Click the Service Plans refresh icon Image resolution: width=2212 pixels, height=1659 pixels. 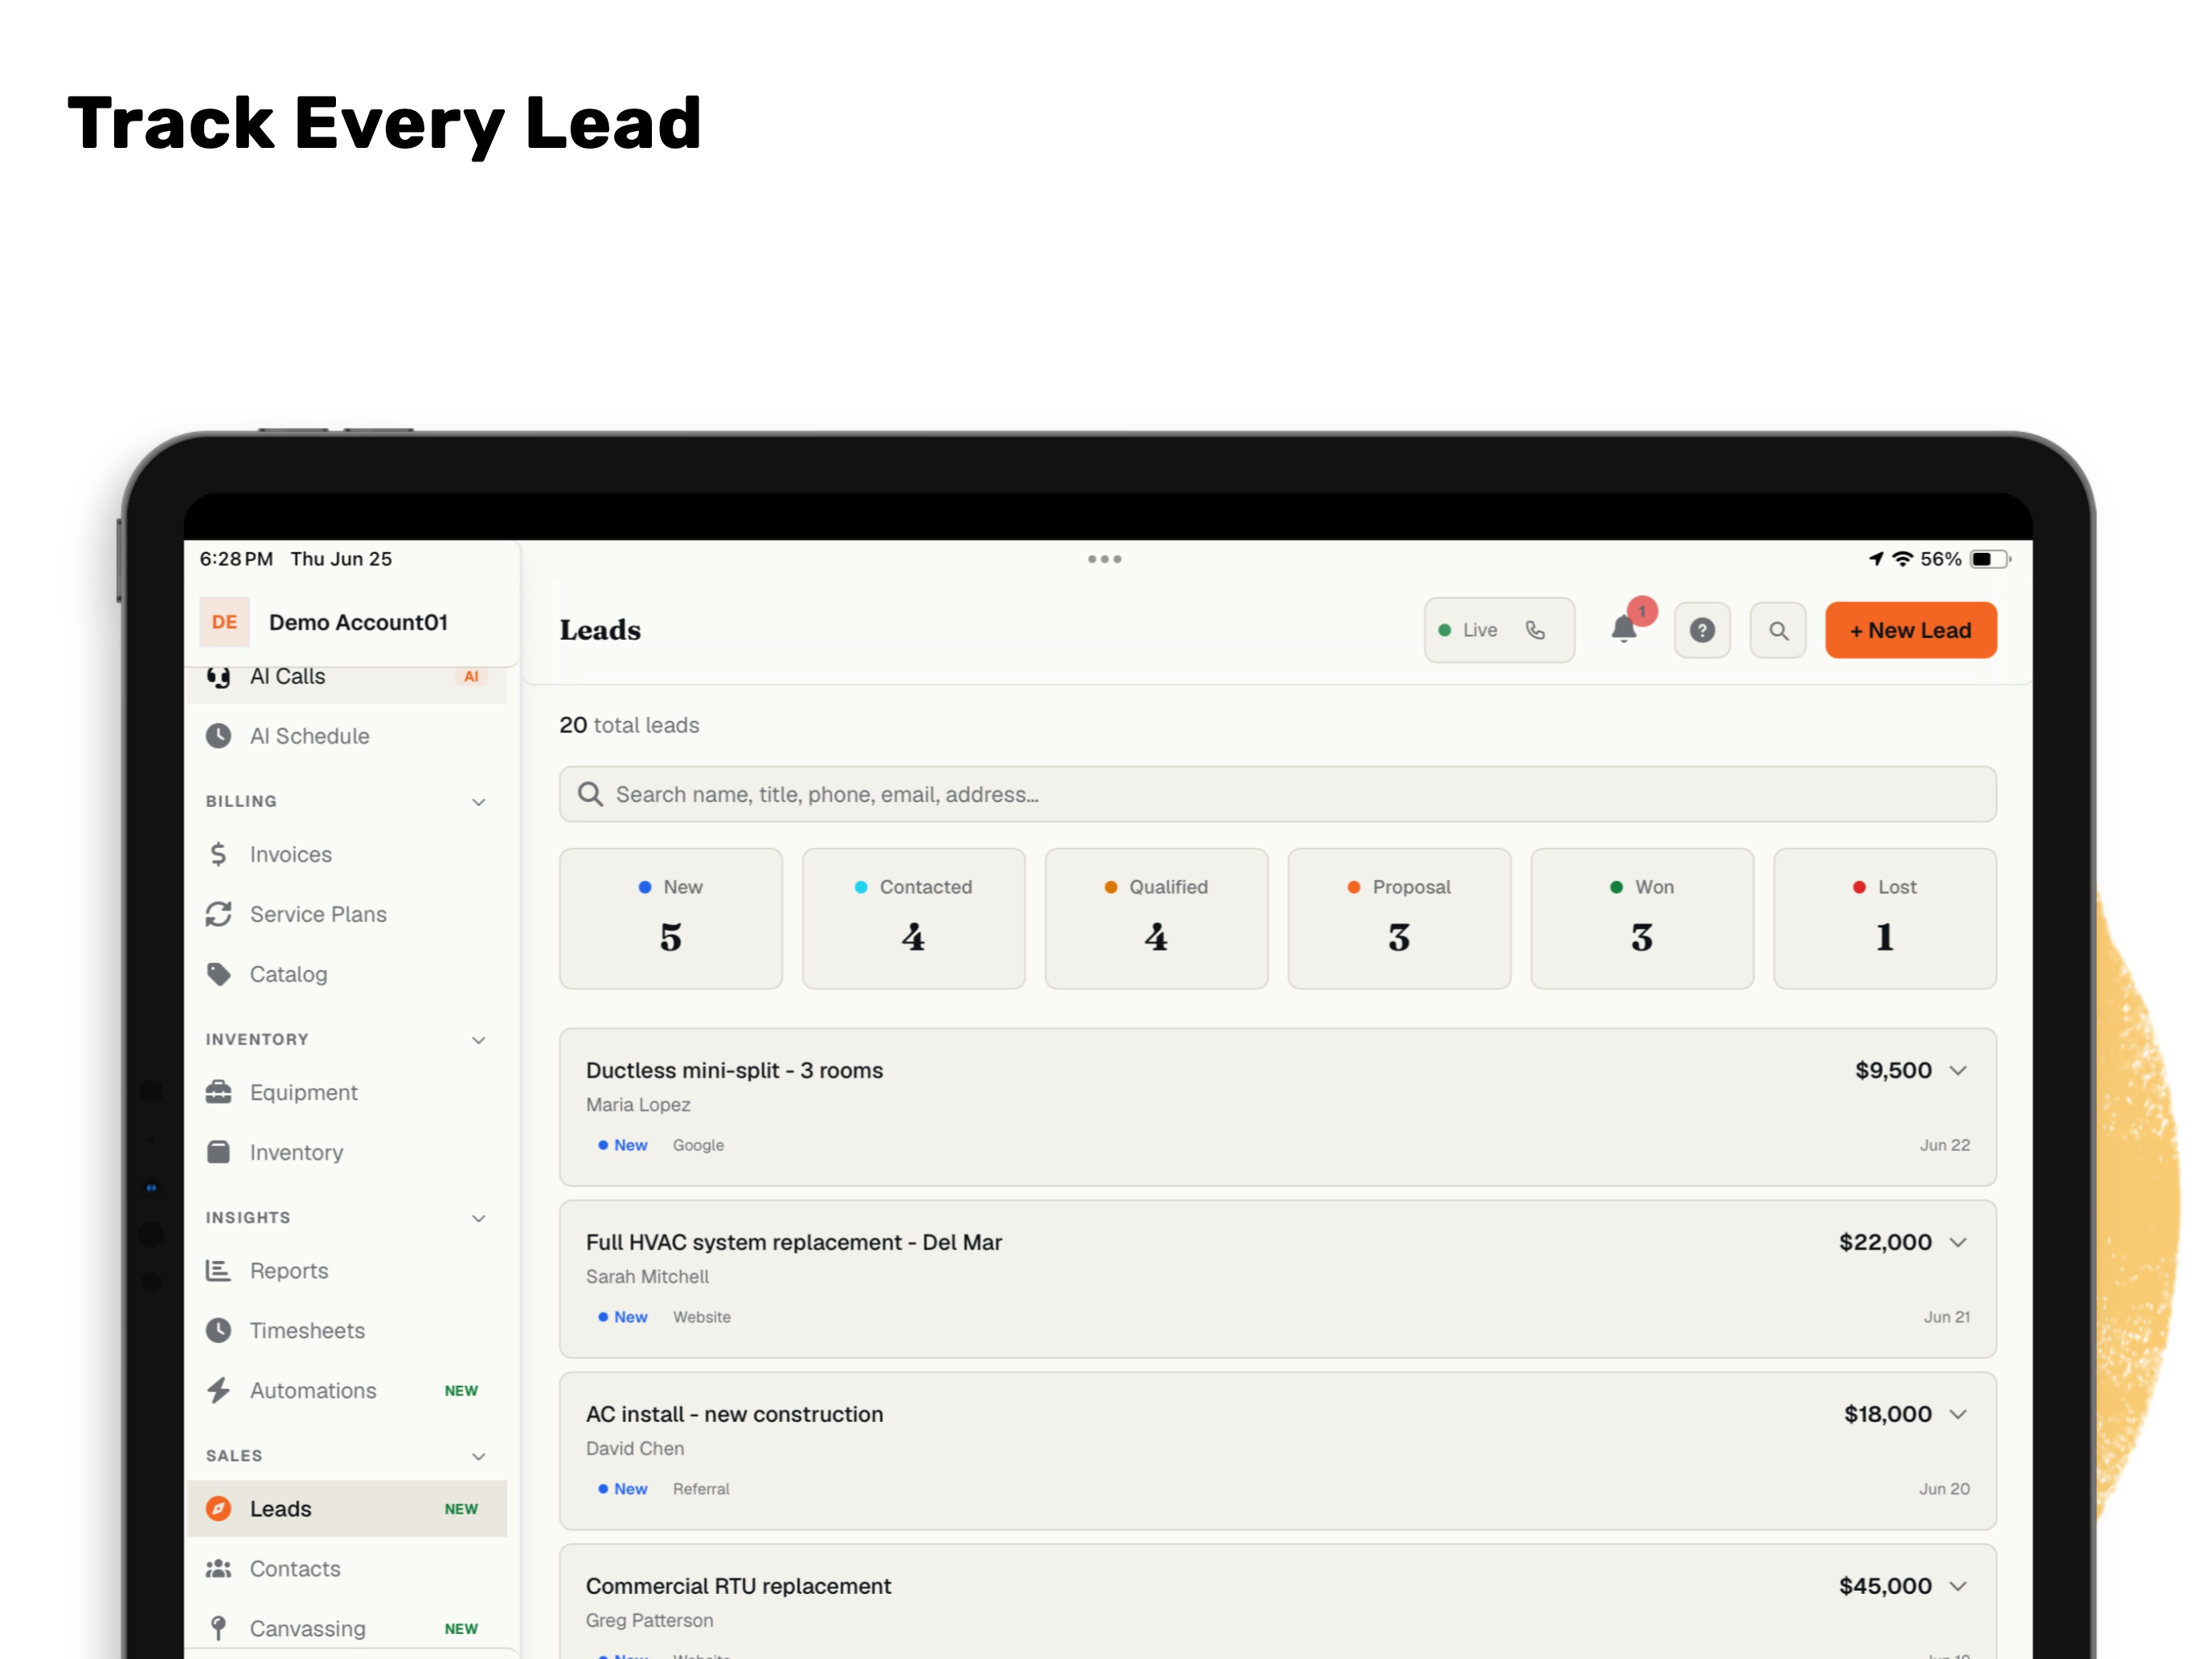[218, 914]
